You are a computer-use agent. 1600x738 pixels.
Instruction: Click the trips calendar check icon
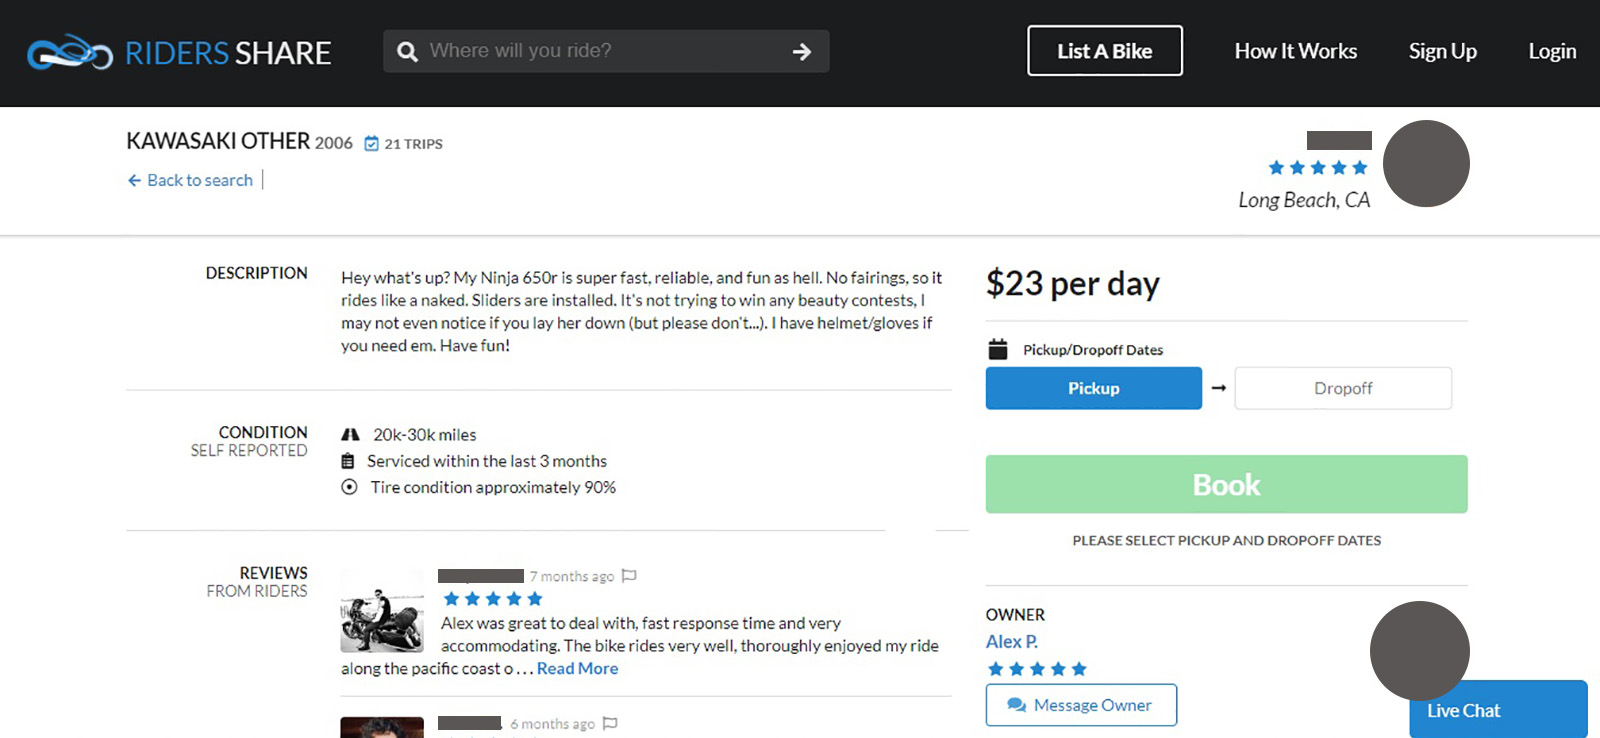pyautogui.click(x=372, y=144)
